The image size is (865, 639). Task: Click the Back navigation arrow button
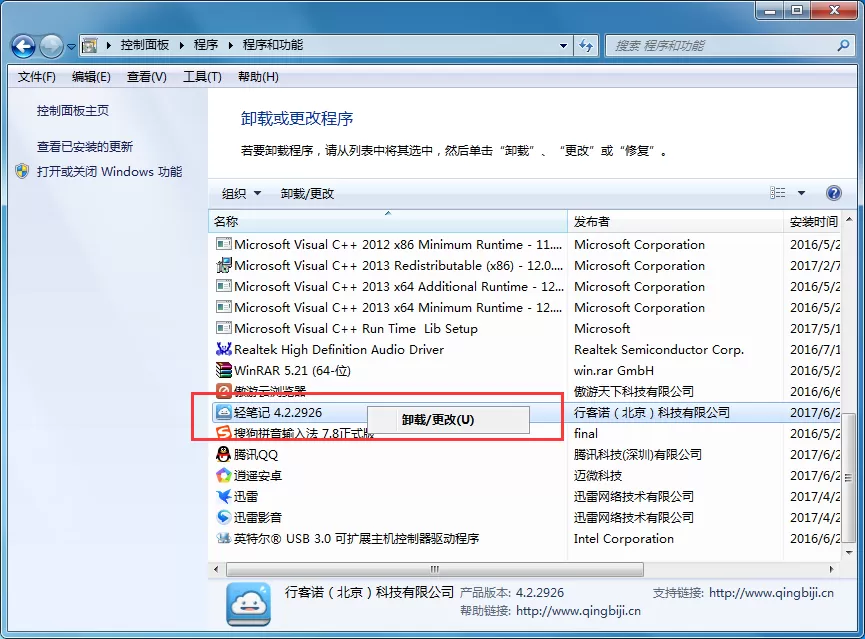coord(23,46)
